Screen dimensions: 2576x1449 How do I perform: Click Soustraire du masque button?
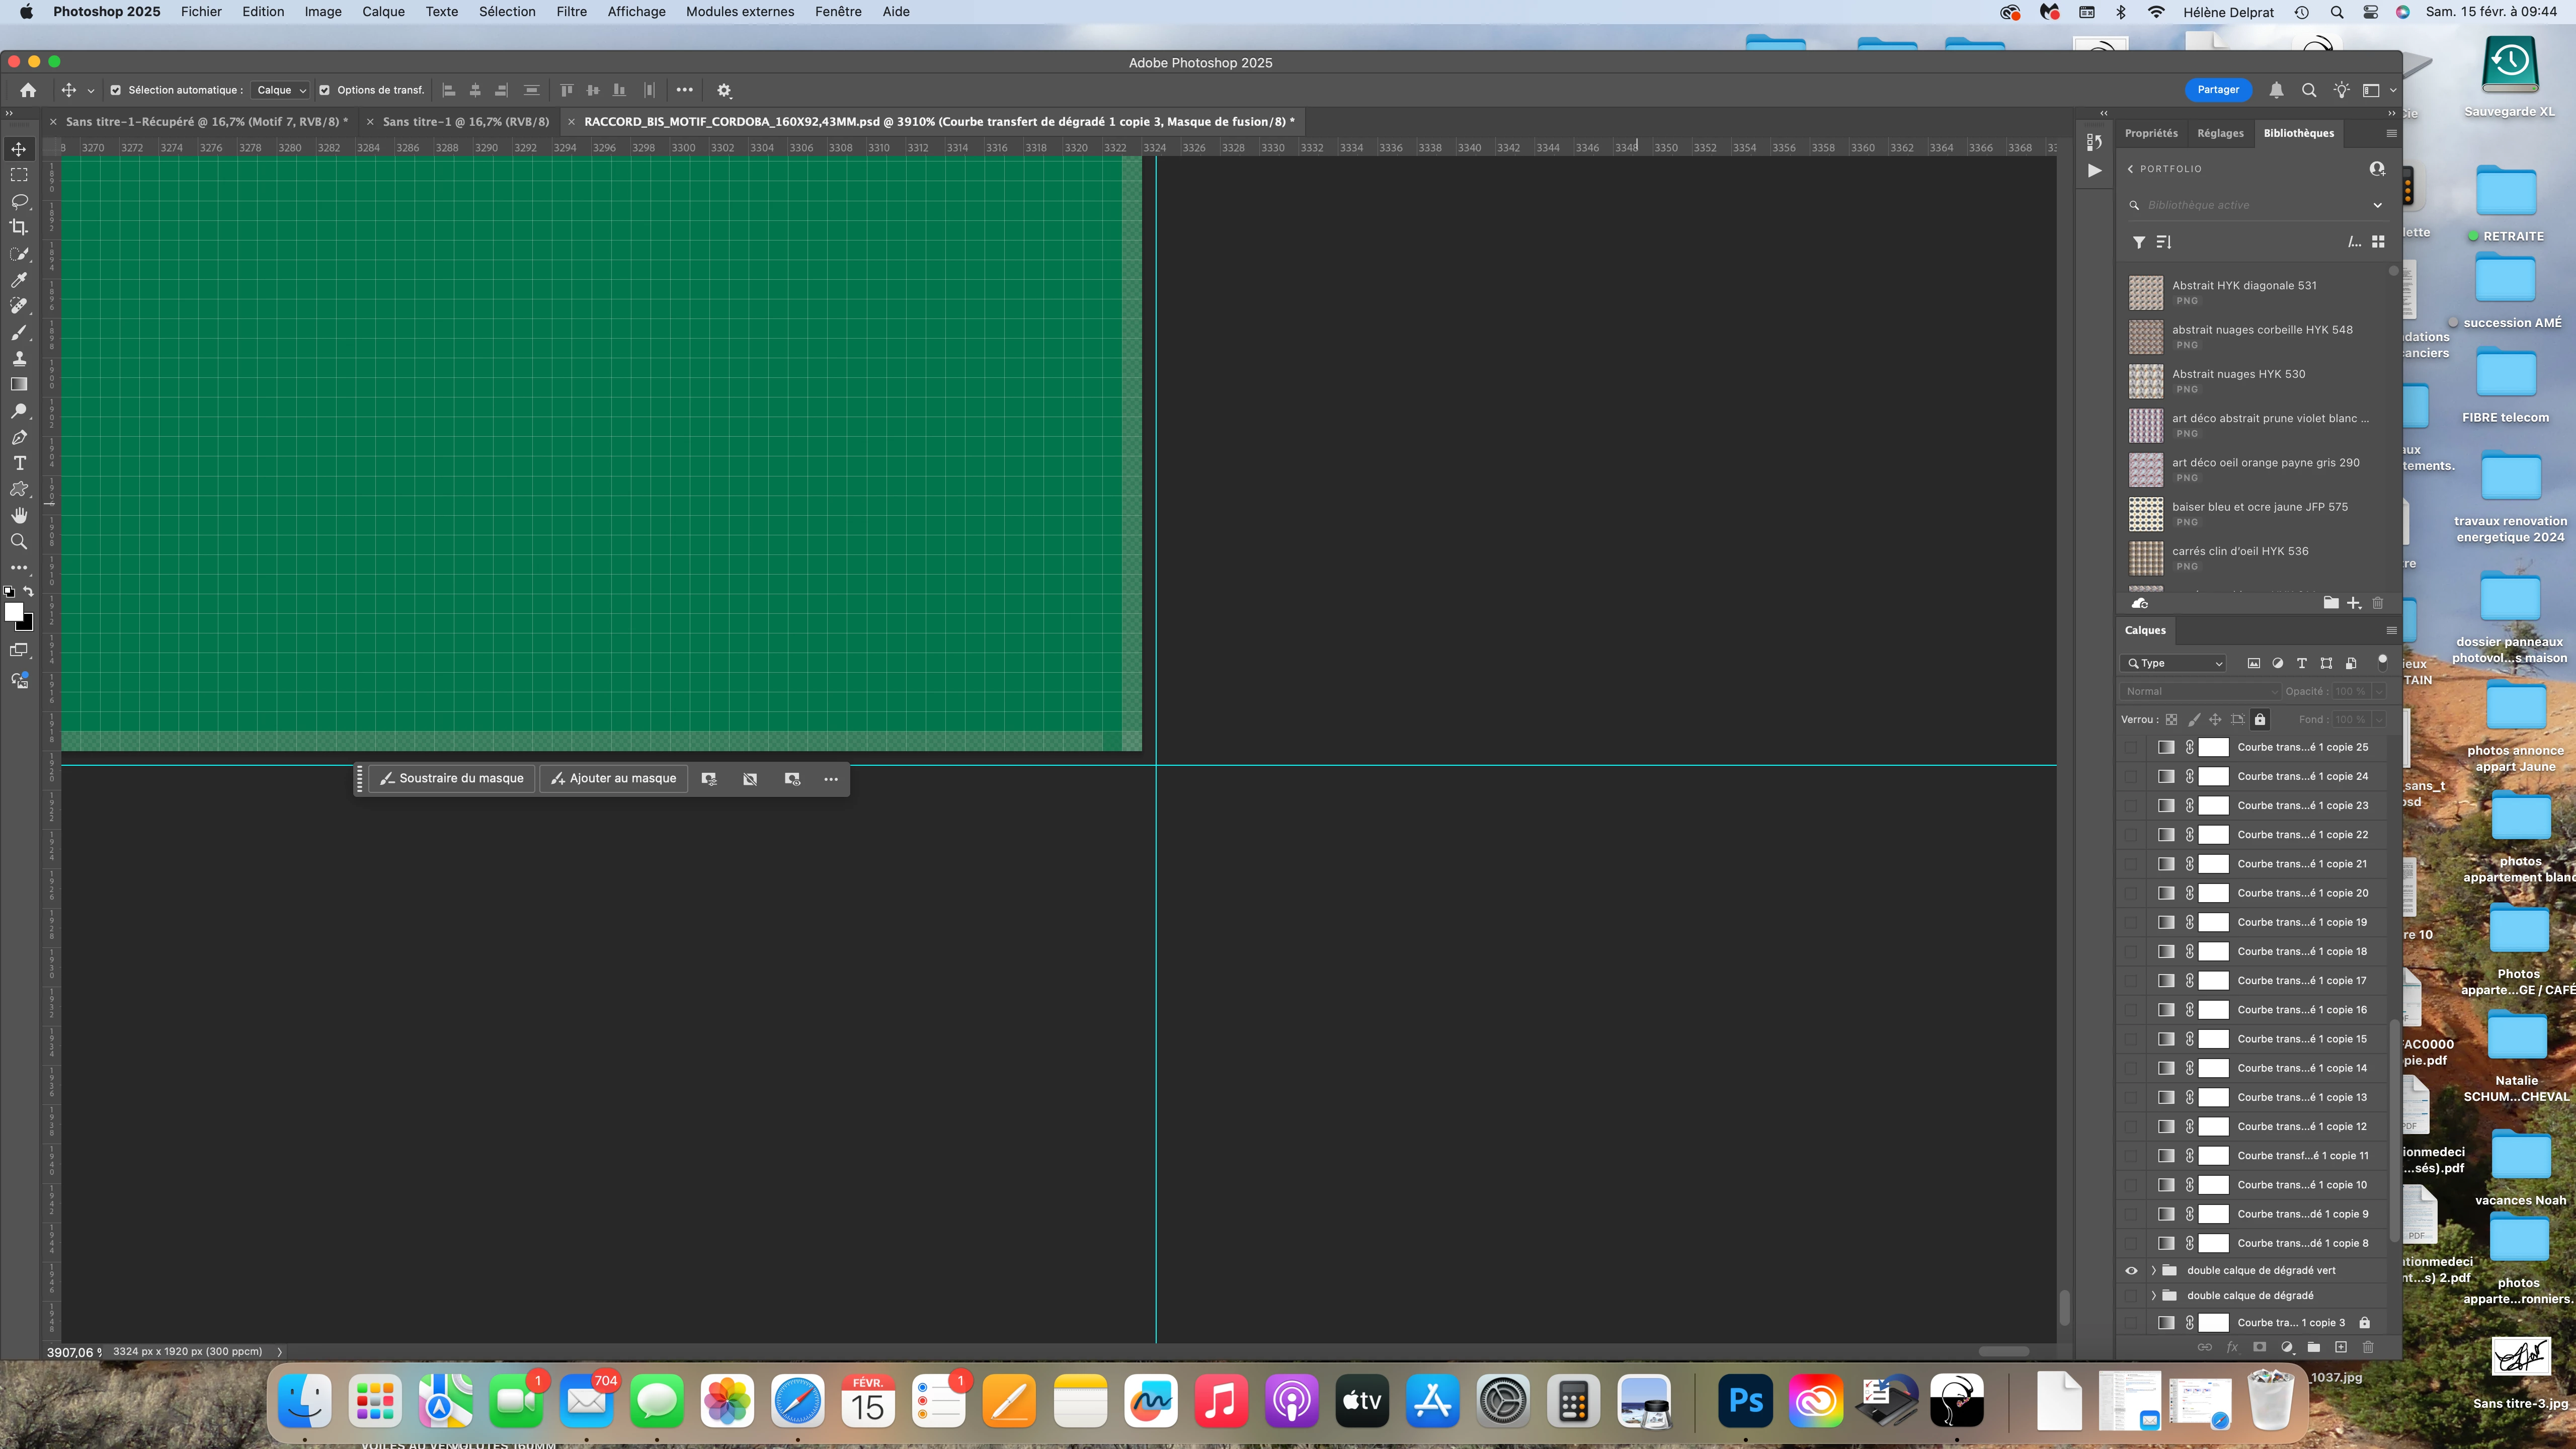point(452,778)
